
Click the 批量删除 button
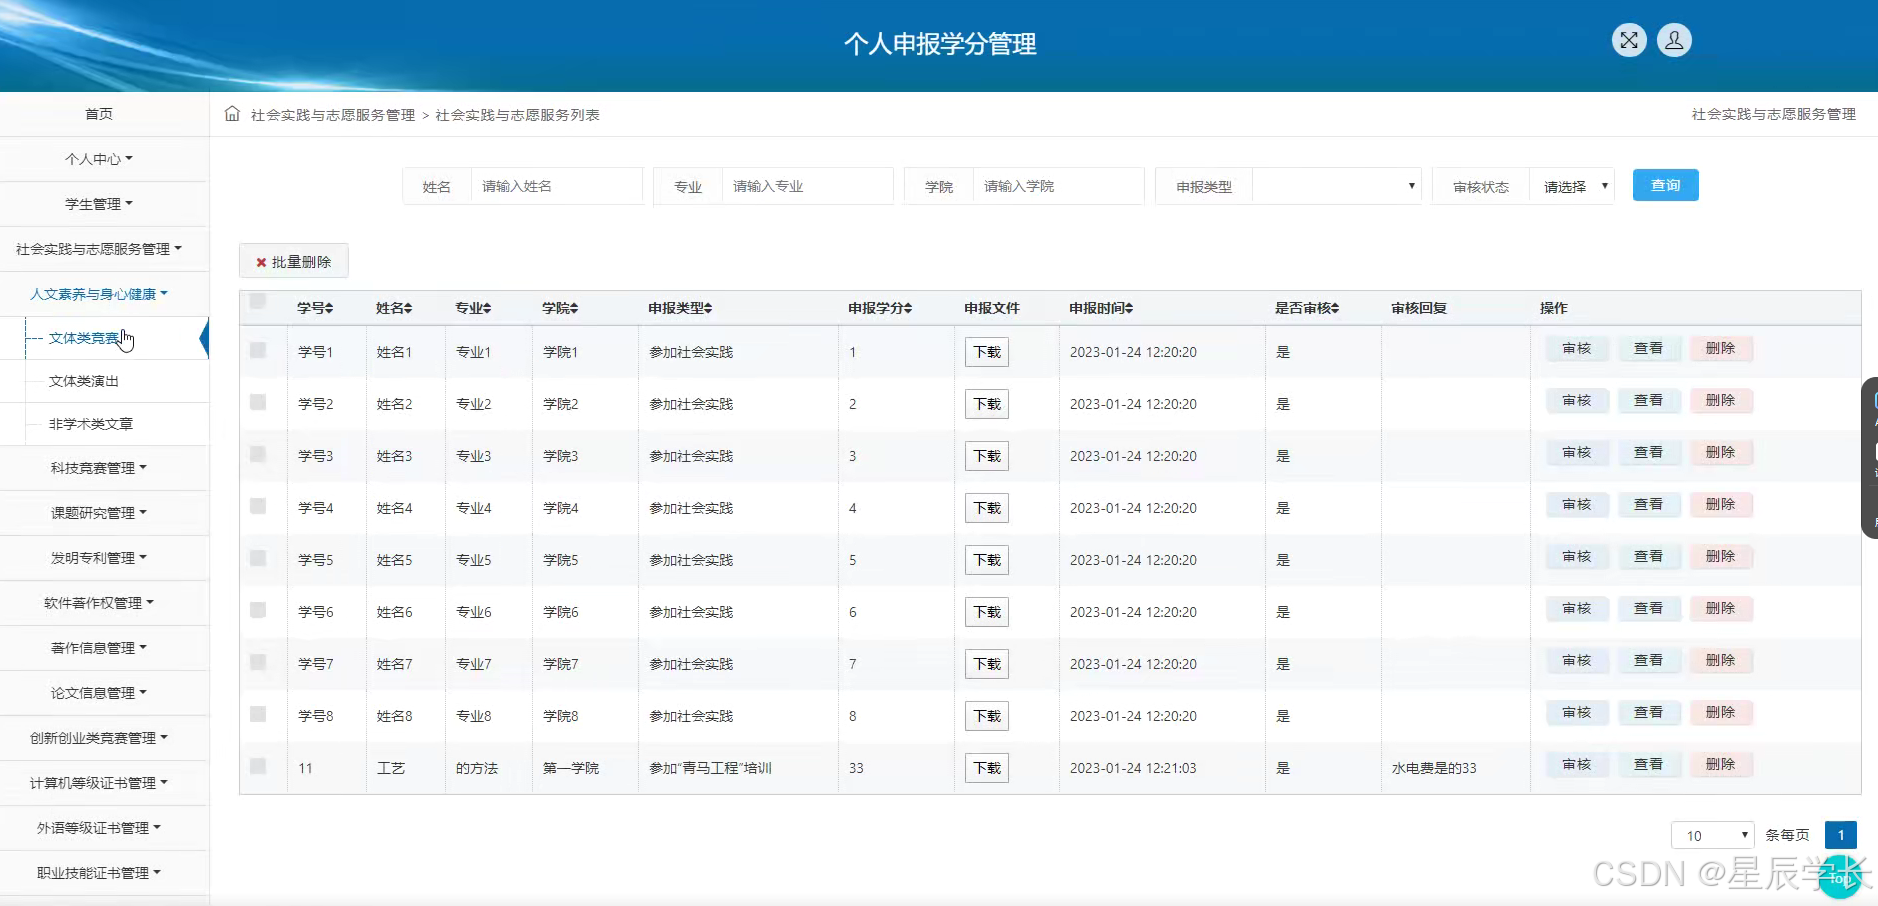tap(293, 261)
